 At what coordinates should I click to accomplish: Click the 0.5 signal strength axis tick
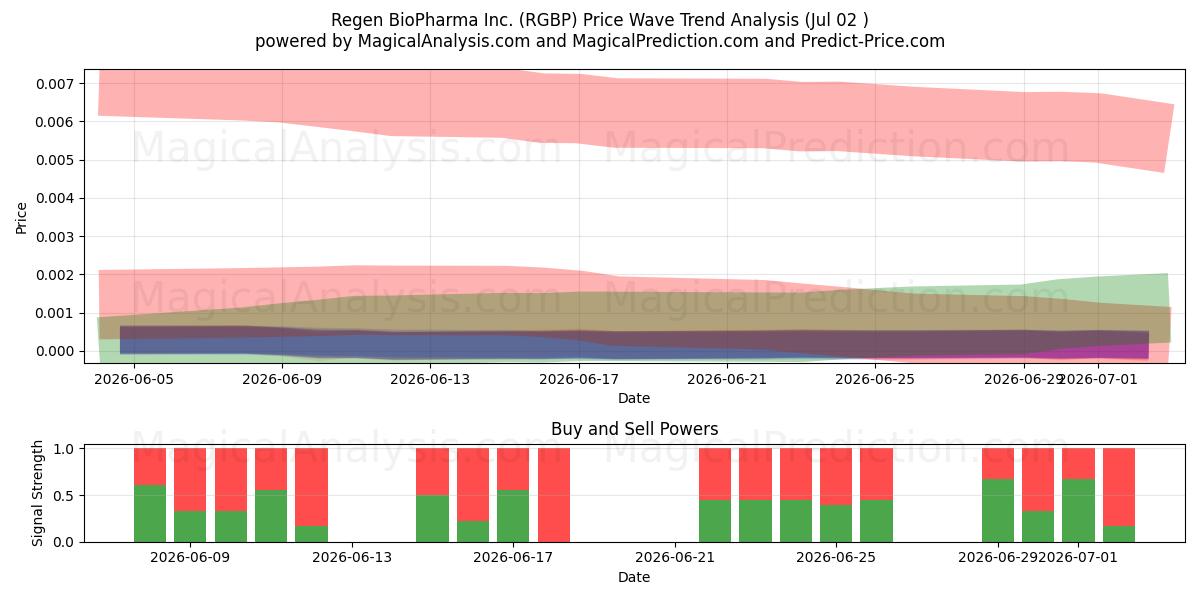[x=66, y=496]
